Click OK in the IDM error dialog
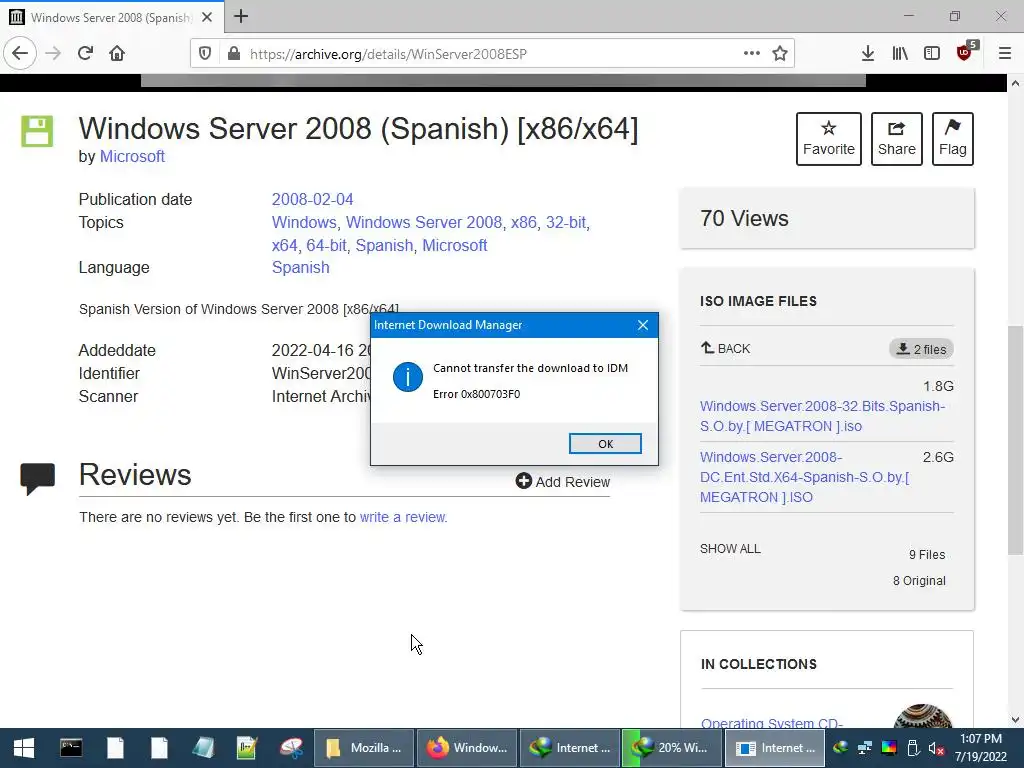1024x768 pixels. point(605,443)
